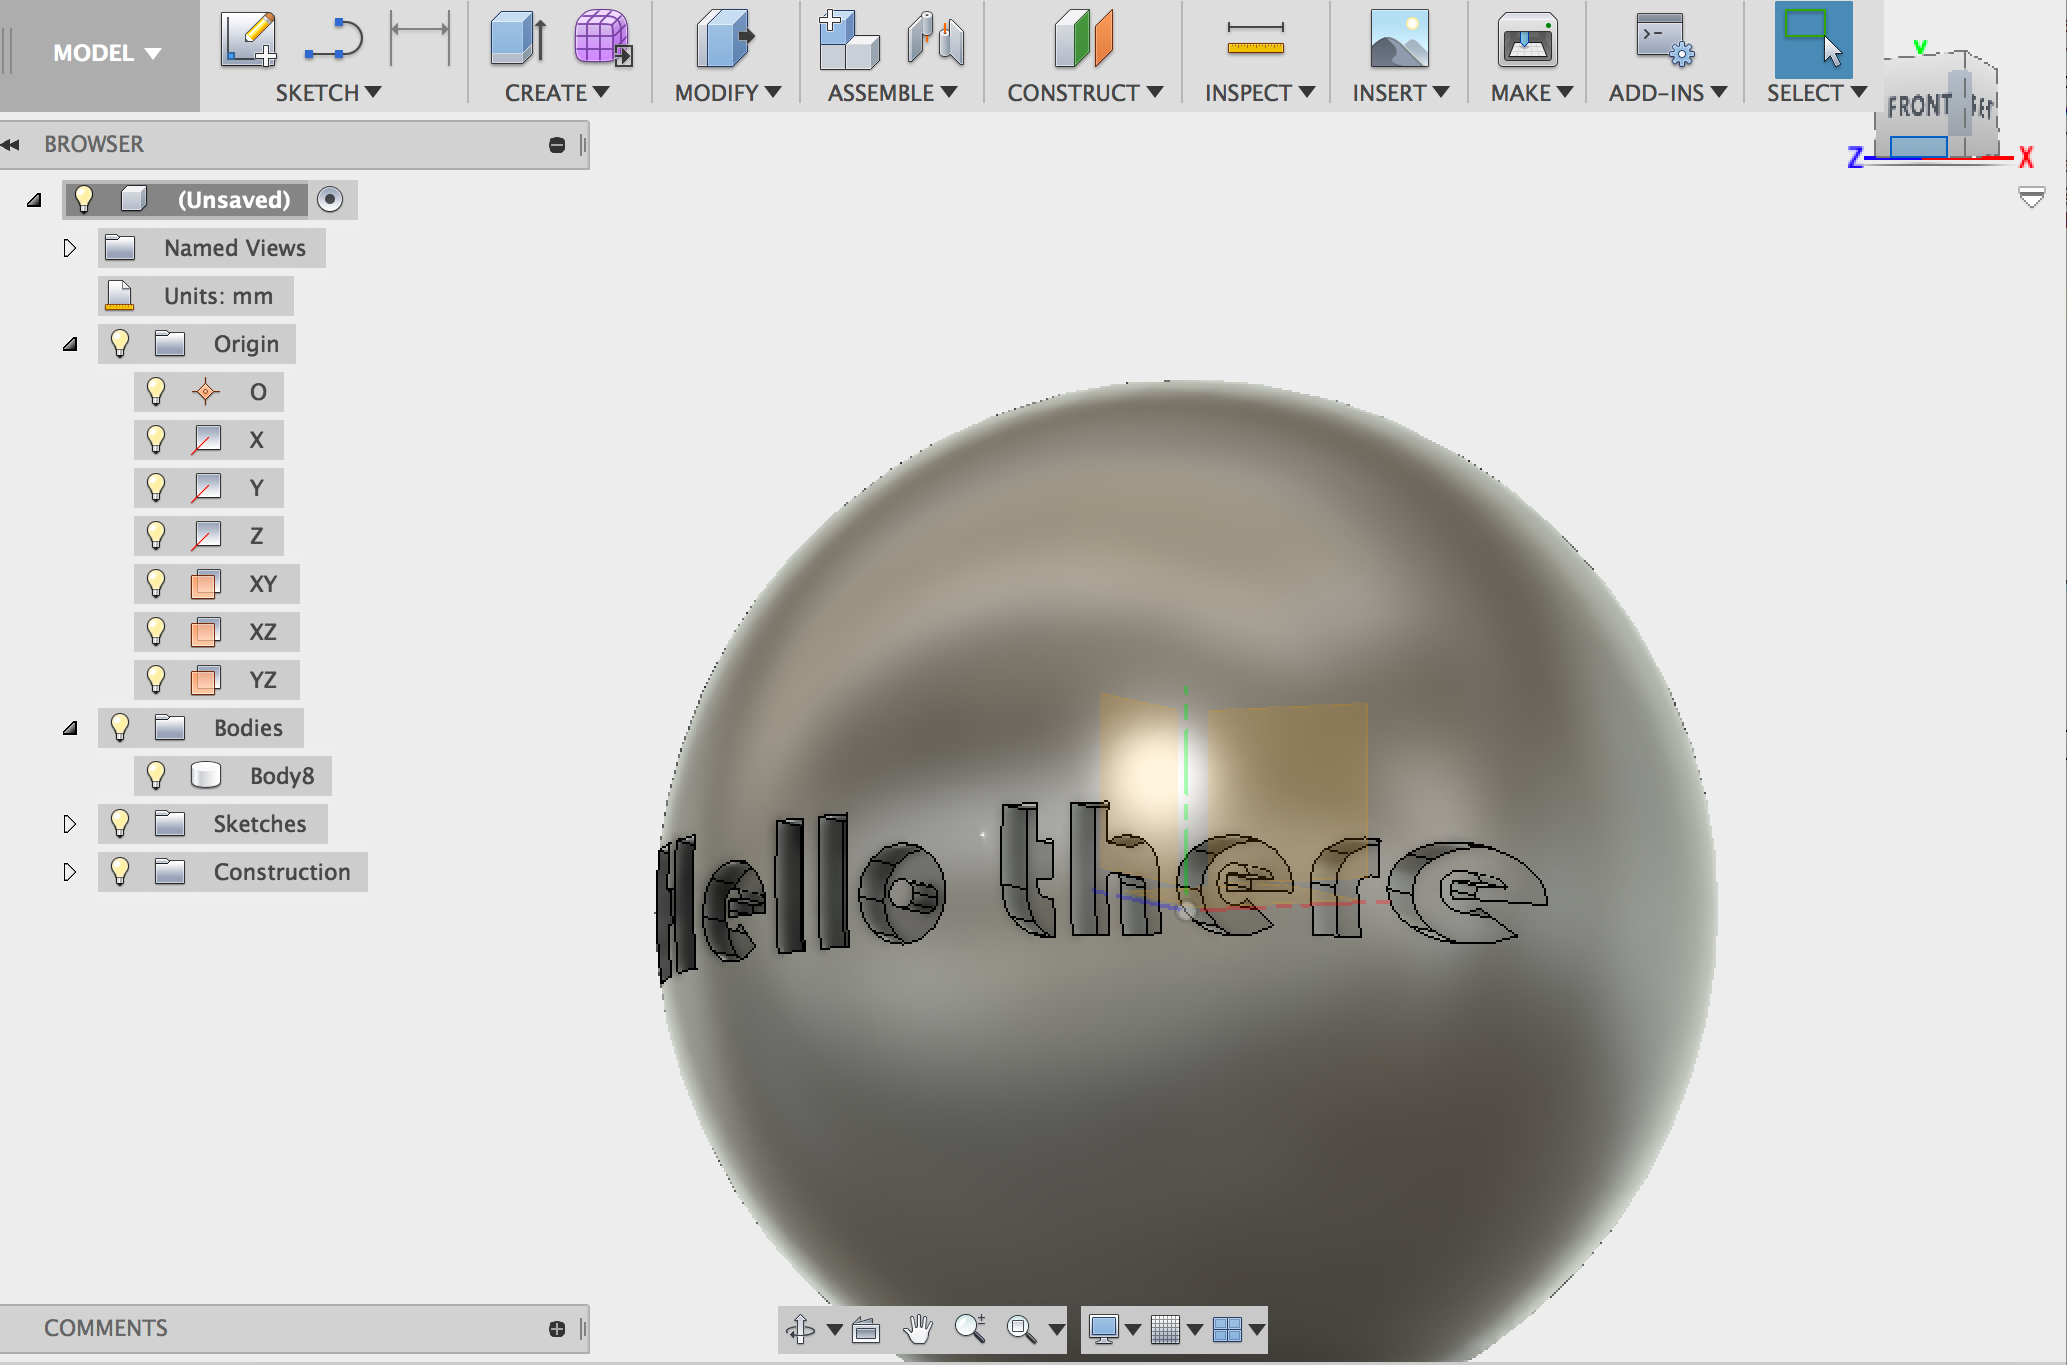
Task: Open the CONSTRUCT menu
Action: (1085, 93)
